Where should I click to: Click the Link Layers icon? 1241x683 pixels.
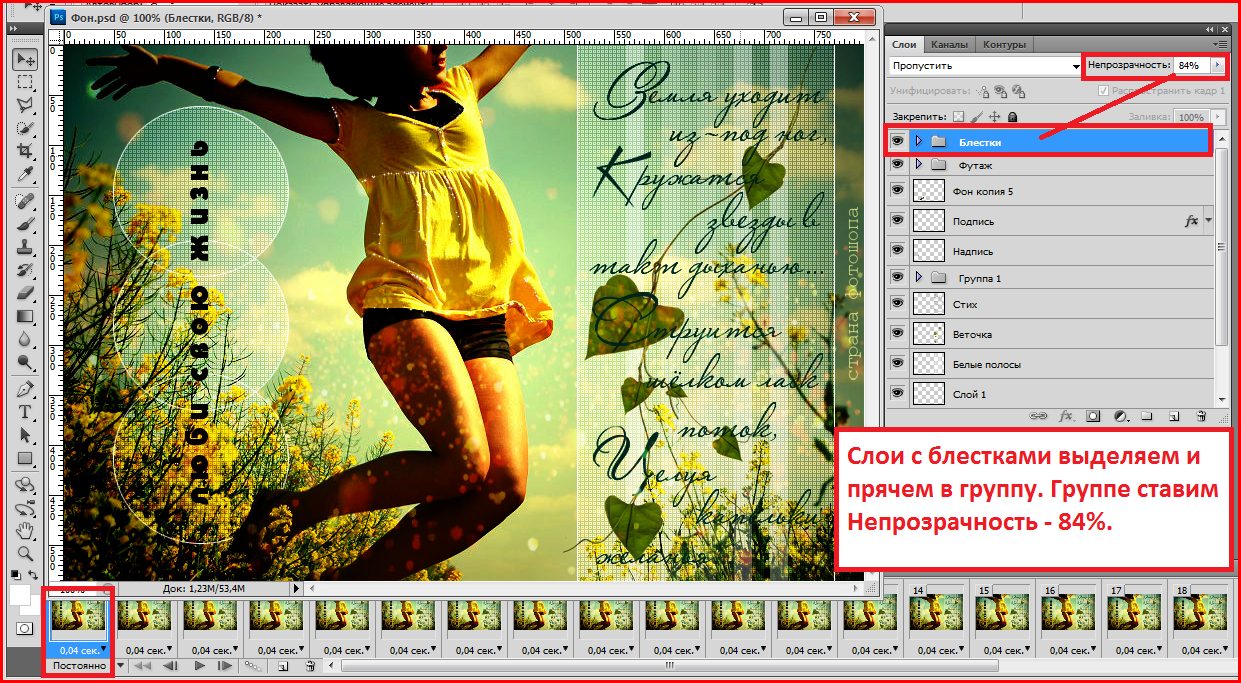point(1039,416)
